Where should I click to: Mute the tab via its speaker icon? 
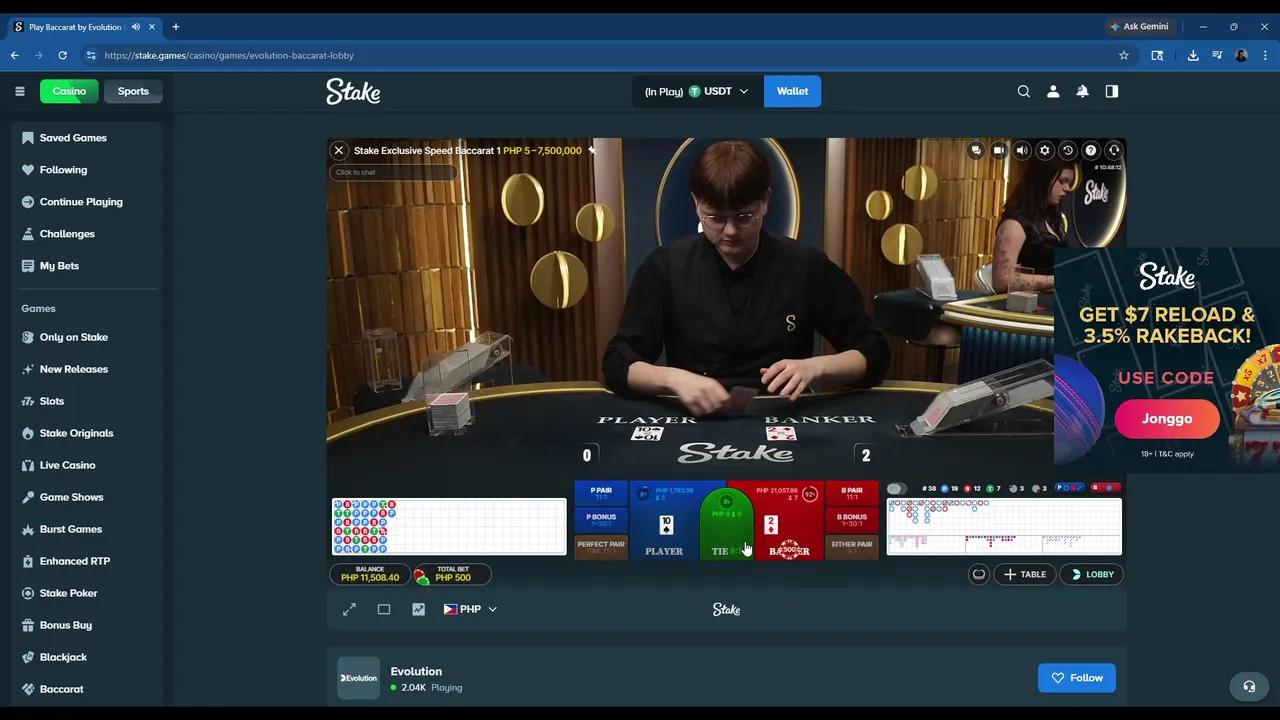[136, 27]
